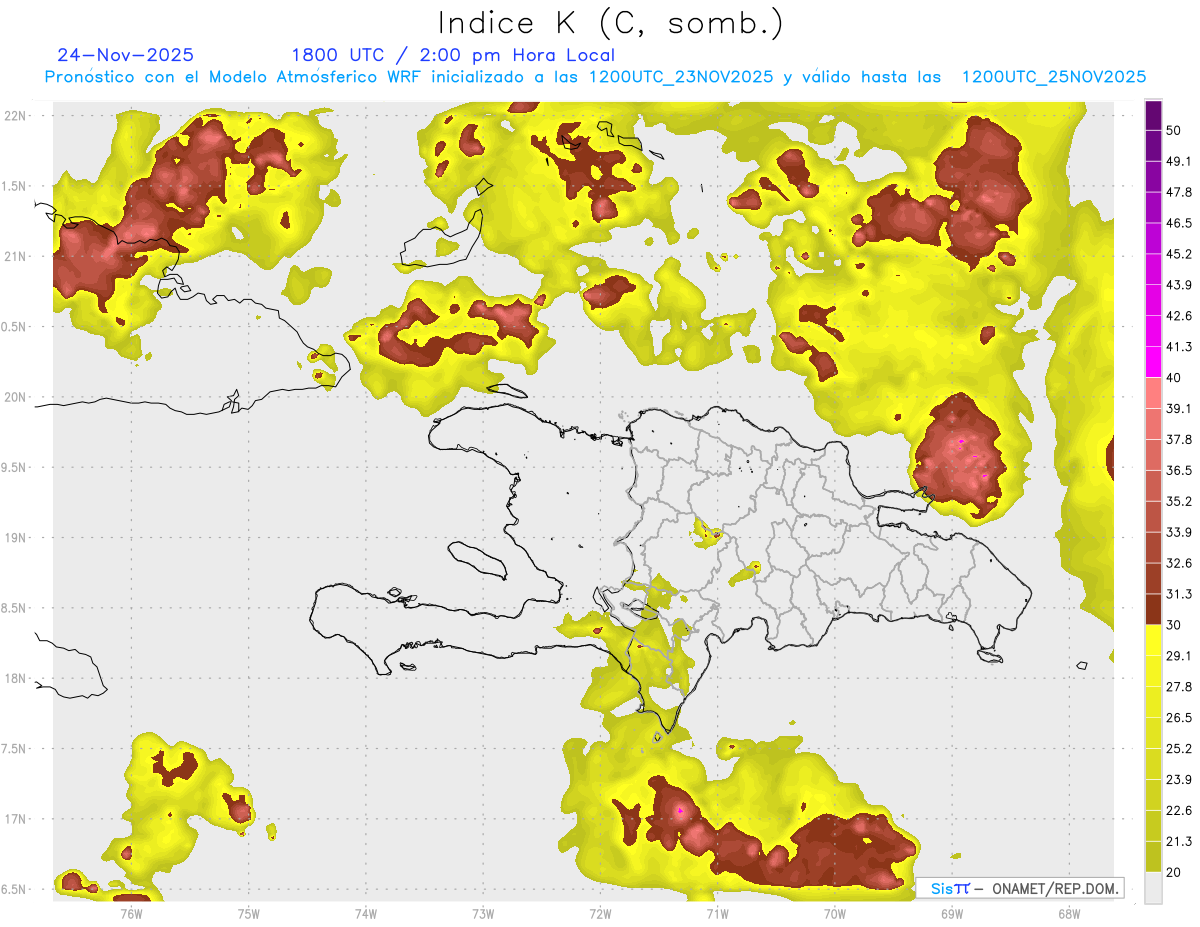This screenshot has height=927, width=1200.
Task: Click the '37.8' legend value
Action: click(1179, 439)
